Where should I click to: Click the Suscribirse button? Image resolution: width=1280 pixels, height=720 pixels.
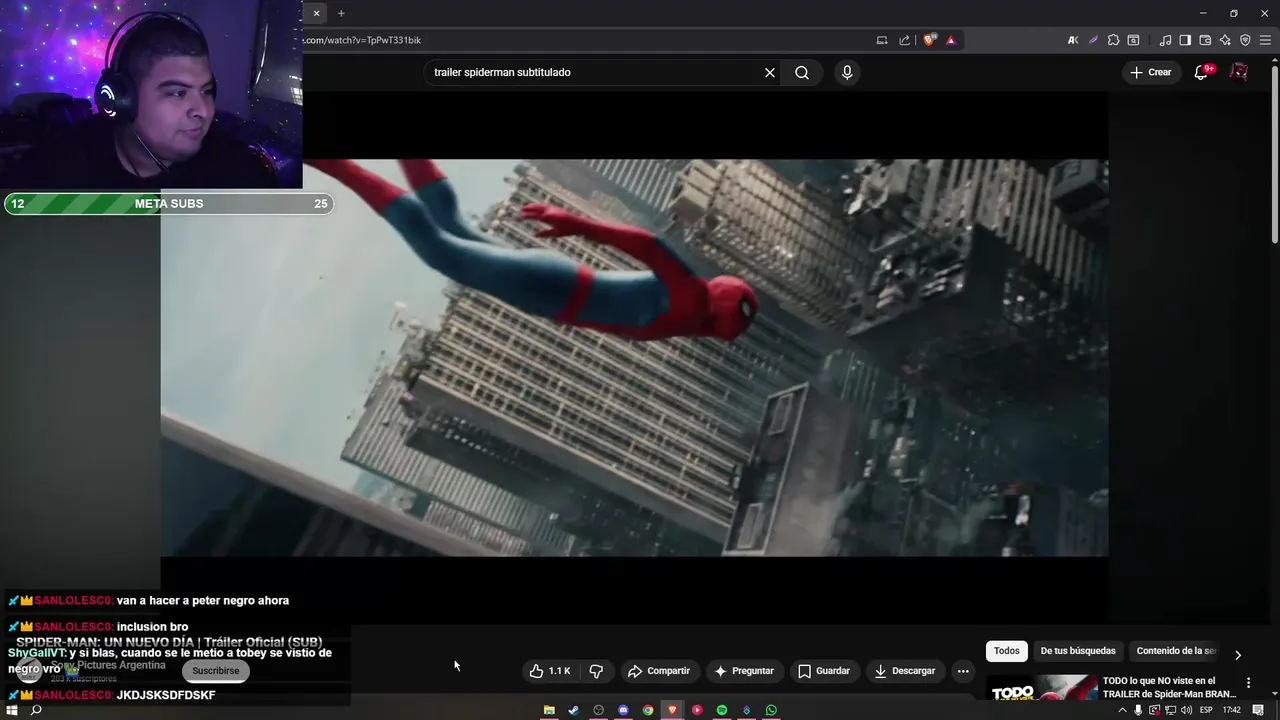pos(216,671)
